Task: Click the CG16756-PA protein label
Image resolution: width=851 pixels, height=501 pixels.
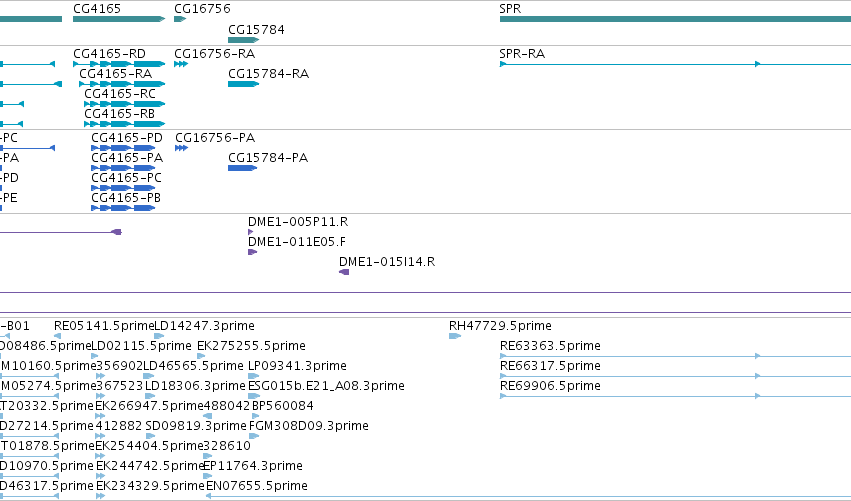Action: point(215,137)
